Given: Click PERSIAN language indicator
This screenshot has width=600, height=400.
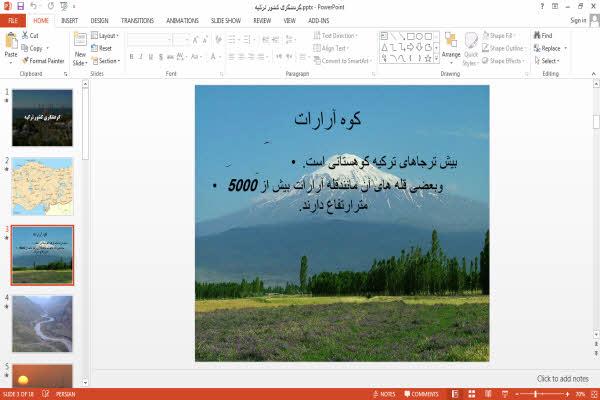Looking at the screenshot, I should 65,394.
